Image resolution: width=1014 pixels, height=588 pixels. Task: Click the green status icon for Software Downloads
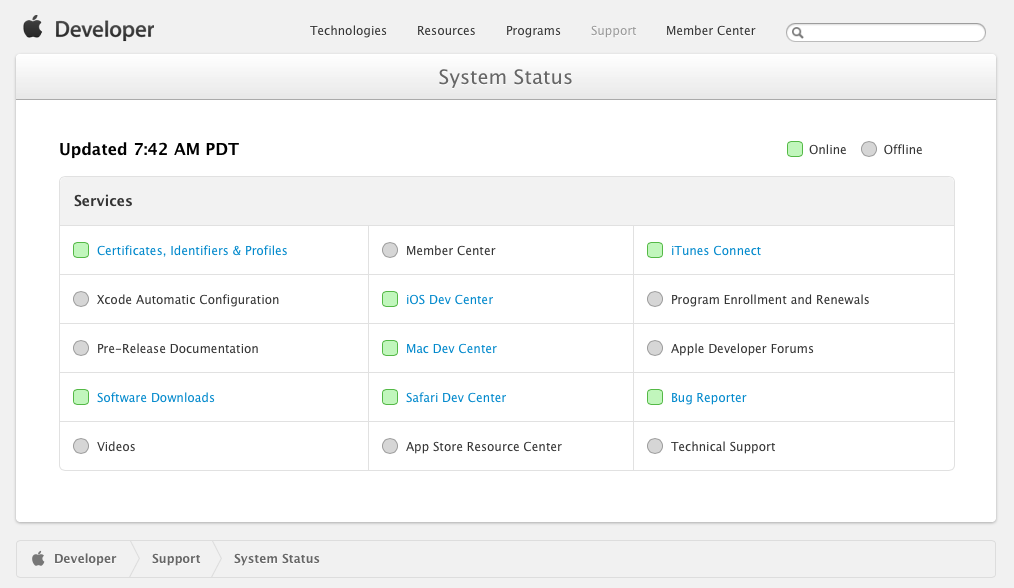coord(81,397)
